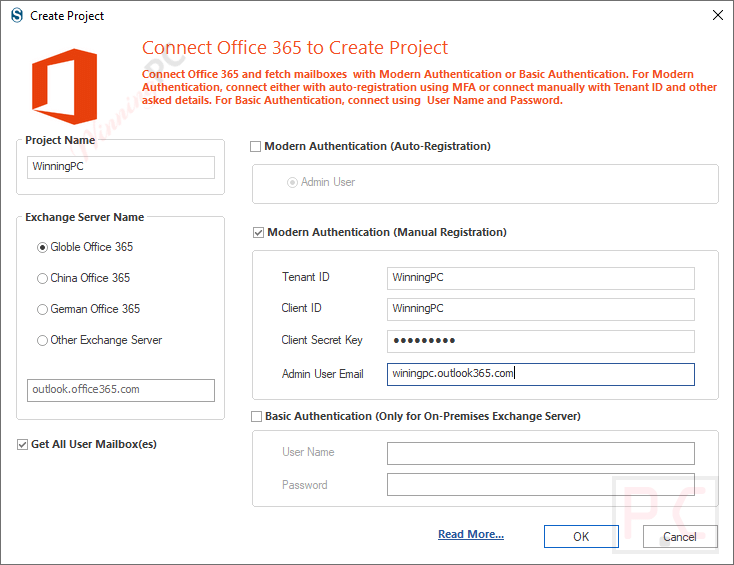Image resolution: width=734 pixels, height=565 pixels.
Task: Close the Create Project dialog
Action: (x=718, y=15)
